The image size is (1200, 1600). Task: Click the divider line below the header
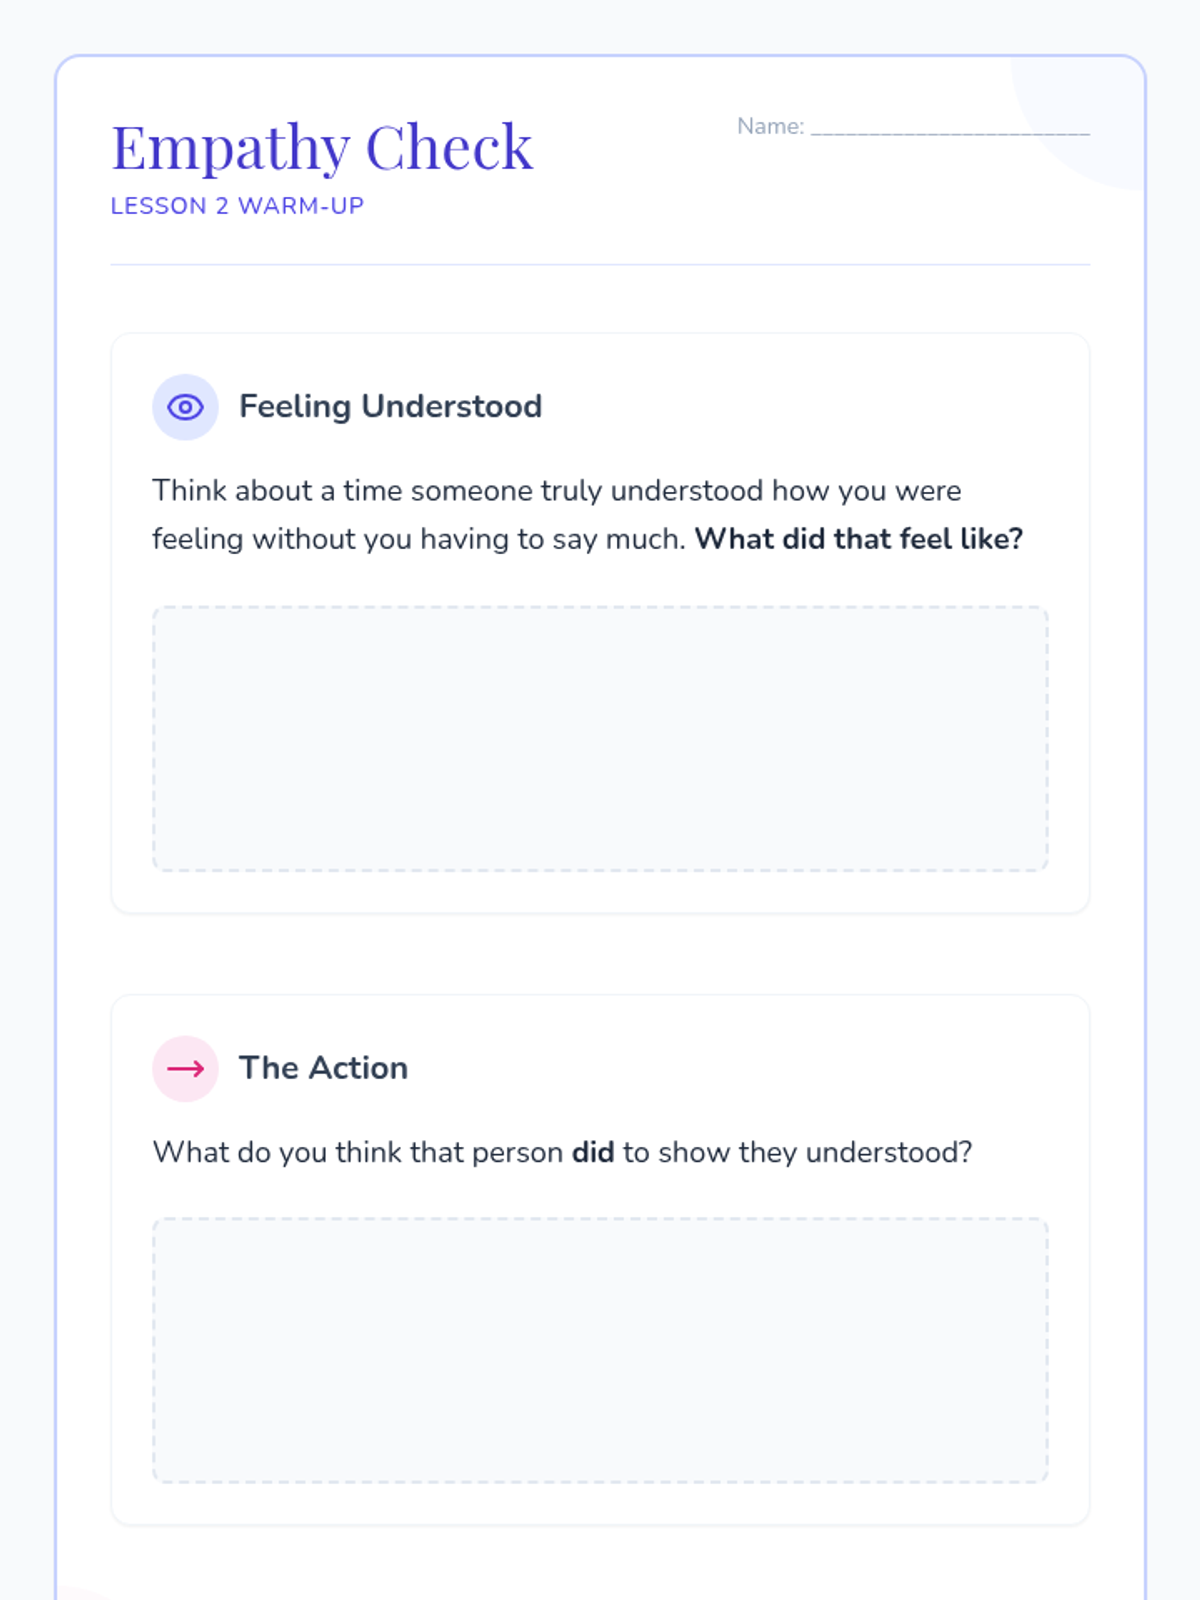600,265
